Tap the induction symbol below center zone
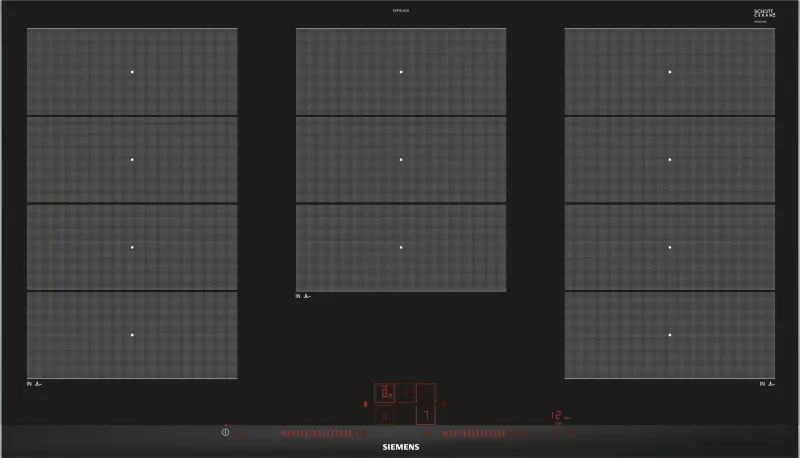 point(303,296)
